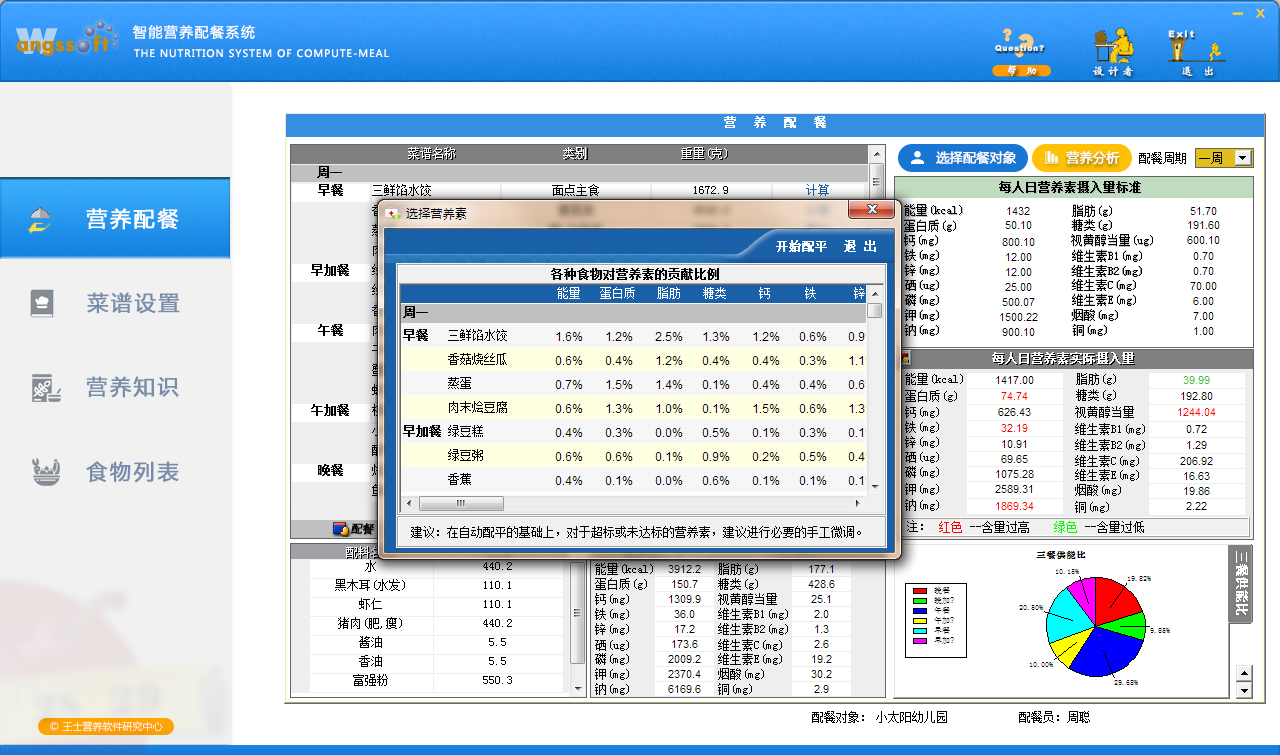The width and height of the screenshot is (1280, 755).
Task: Click the 1244.04 视黄醇当量 value
Action: [x=1196, y=412]
